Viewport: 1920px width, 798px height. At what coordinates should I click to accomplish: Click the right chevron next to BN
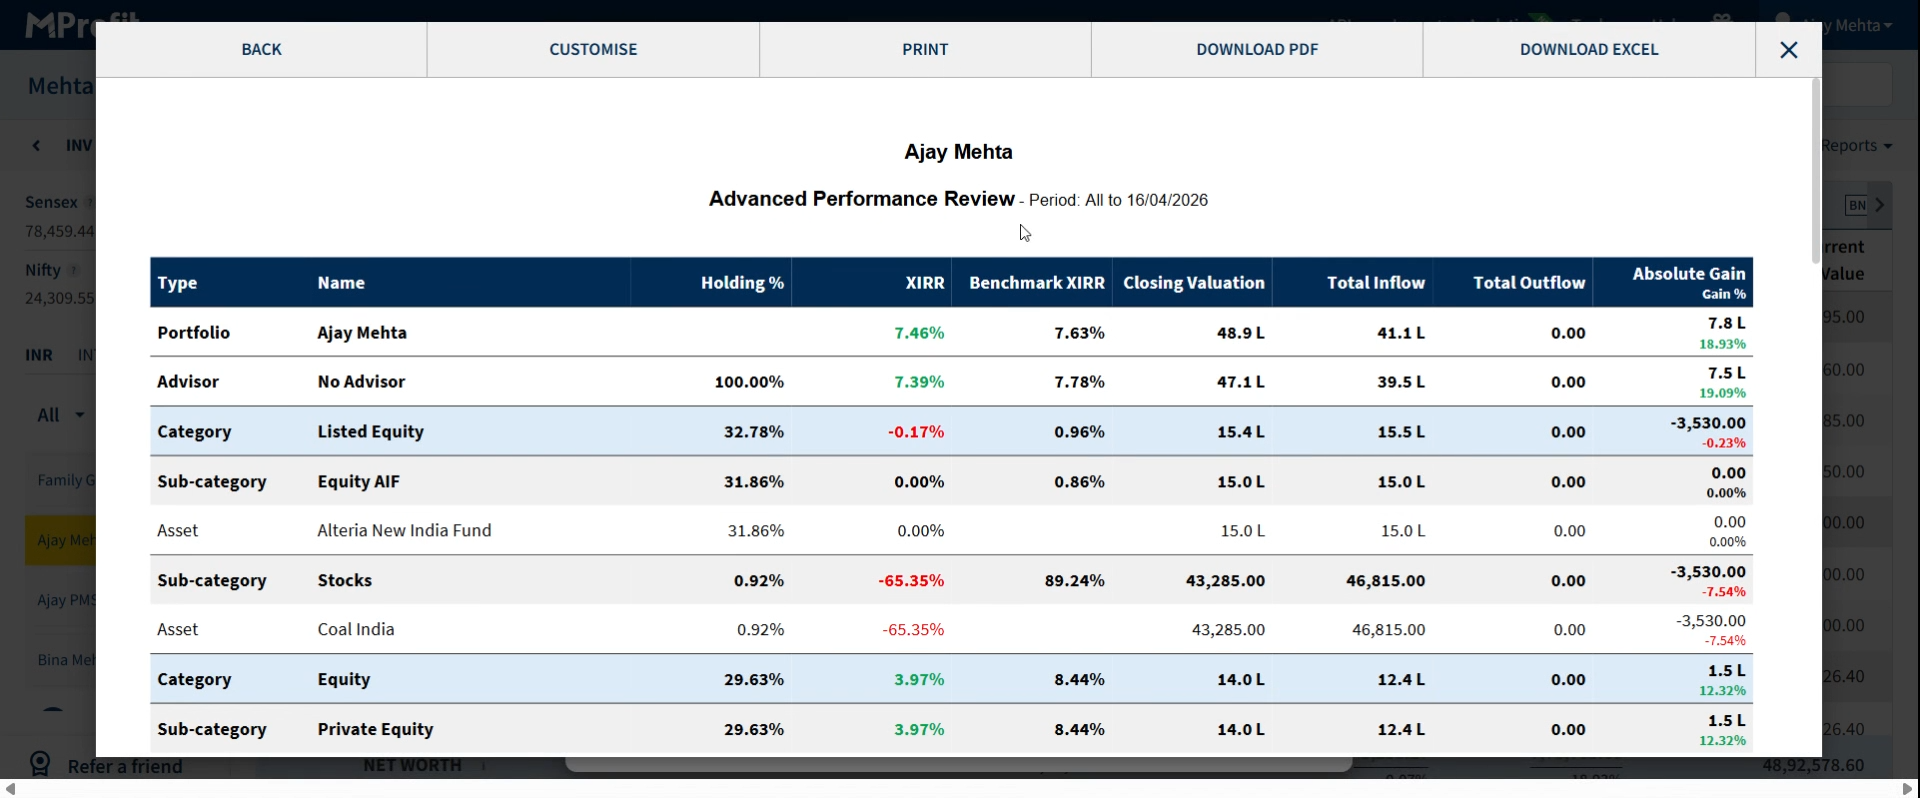click(x=1880, y=205)
